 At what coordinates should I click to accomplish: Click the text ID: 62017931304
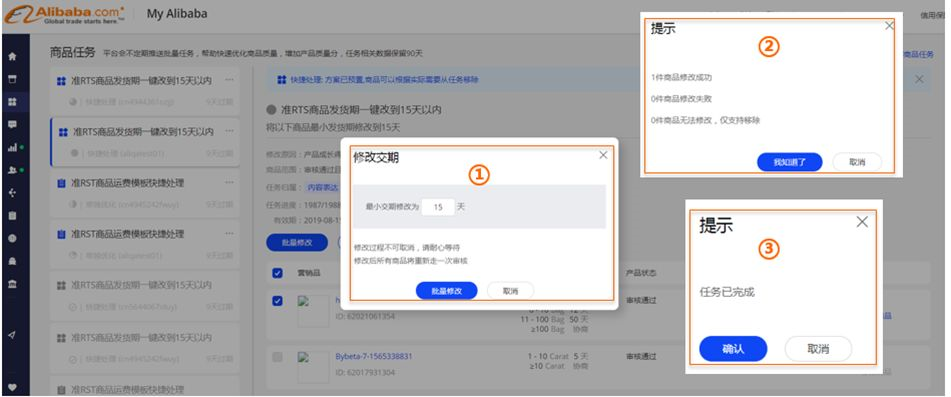pos(365,372)
